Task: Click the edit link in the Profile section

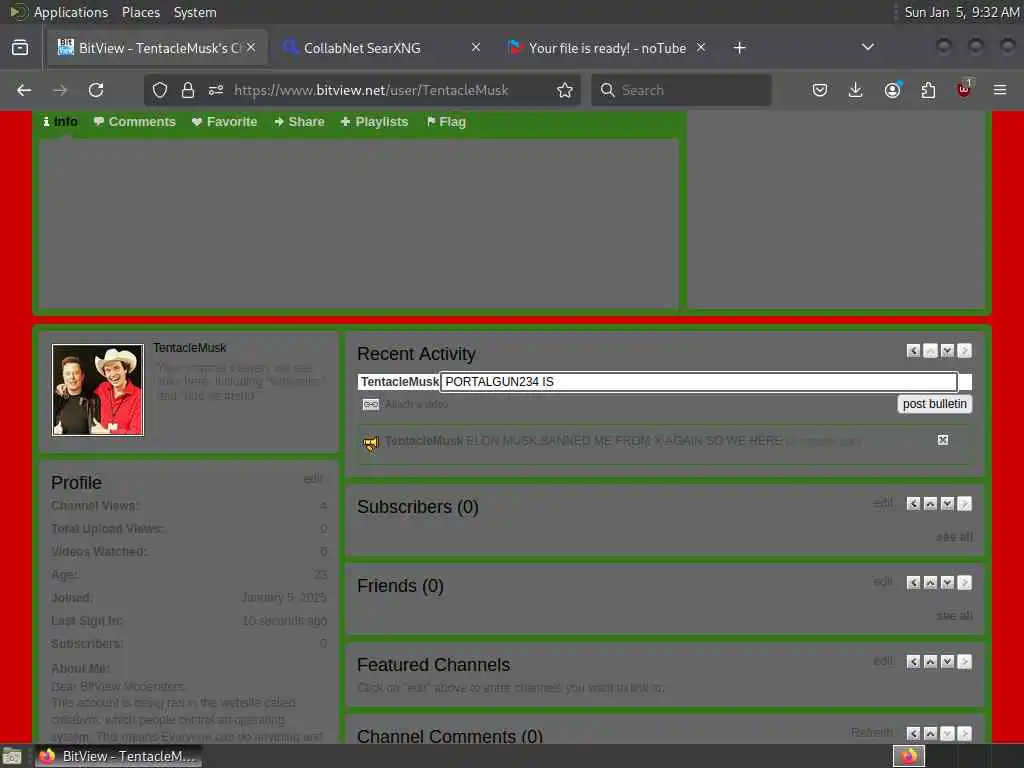Action: (x=313, y=479)
